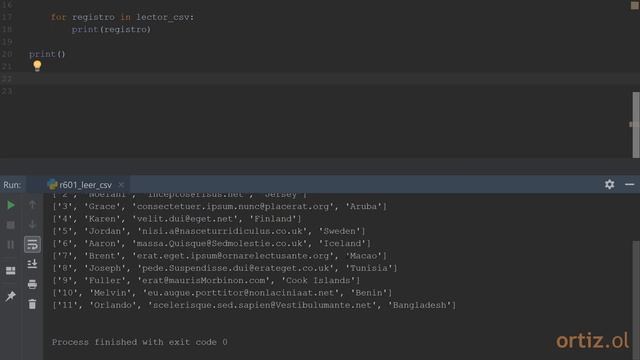Click the output row for 'Karen' Finland
This screenshot has height=360, width=640.
click(177, 219)
